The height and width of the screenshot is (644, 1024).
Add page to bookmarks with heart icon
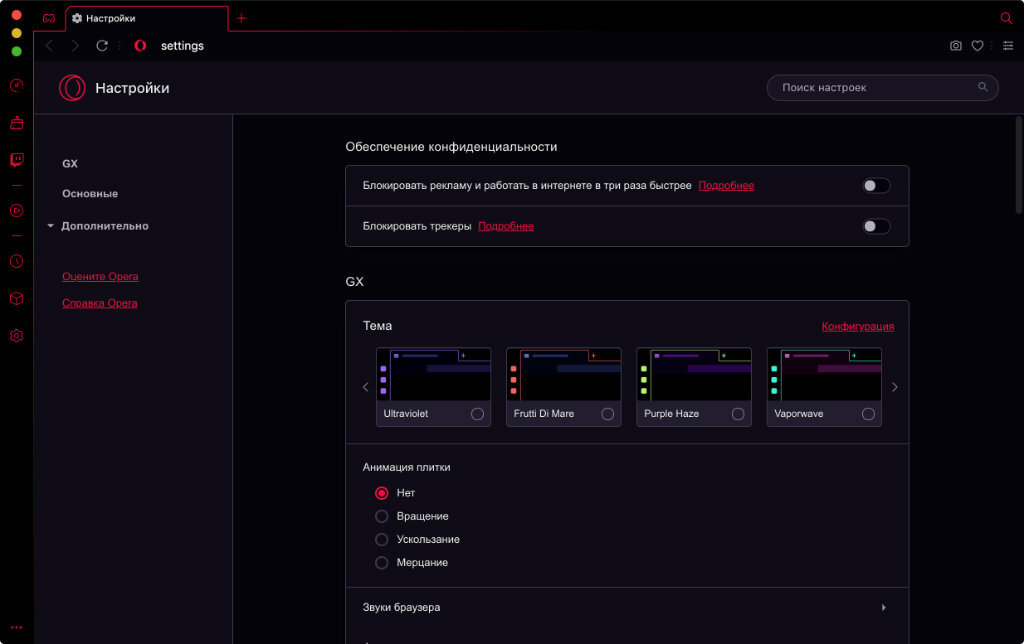(x=977, y=46)
